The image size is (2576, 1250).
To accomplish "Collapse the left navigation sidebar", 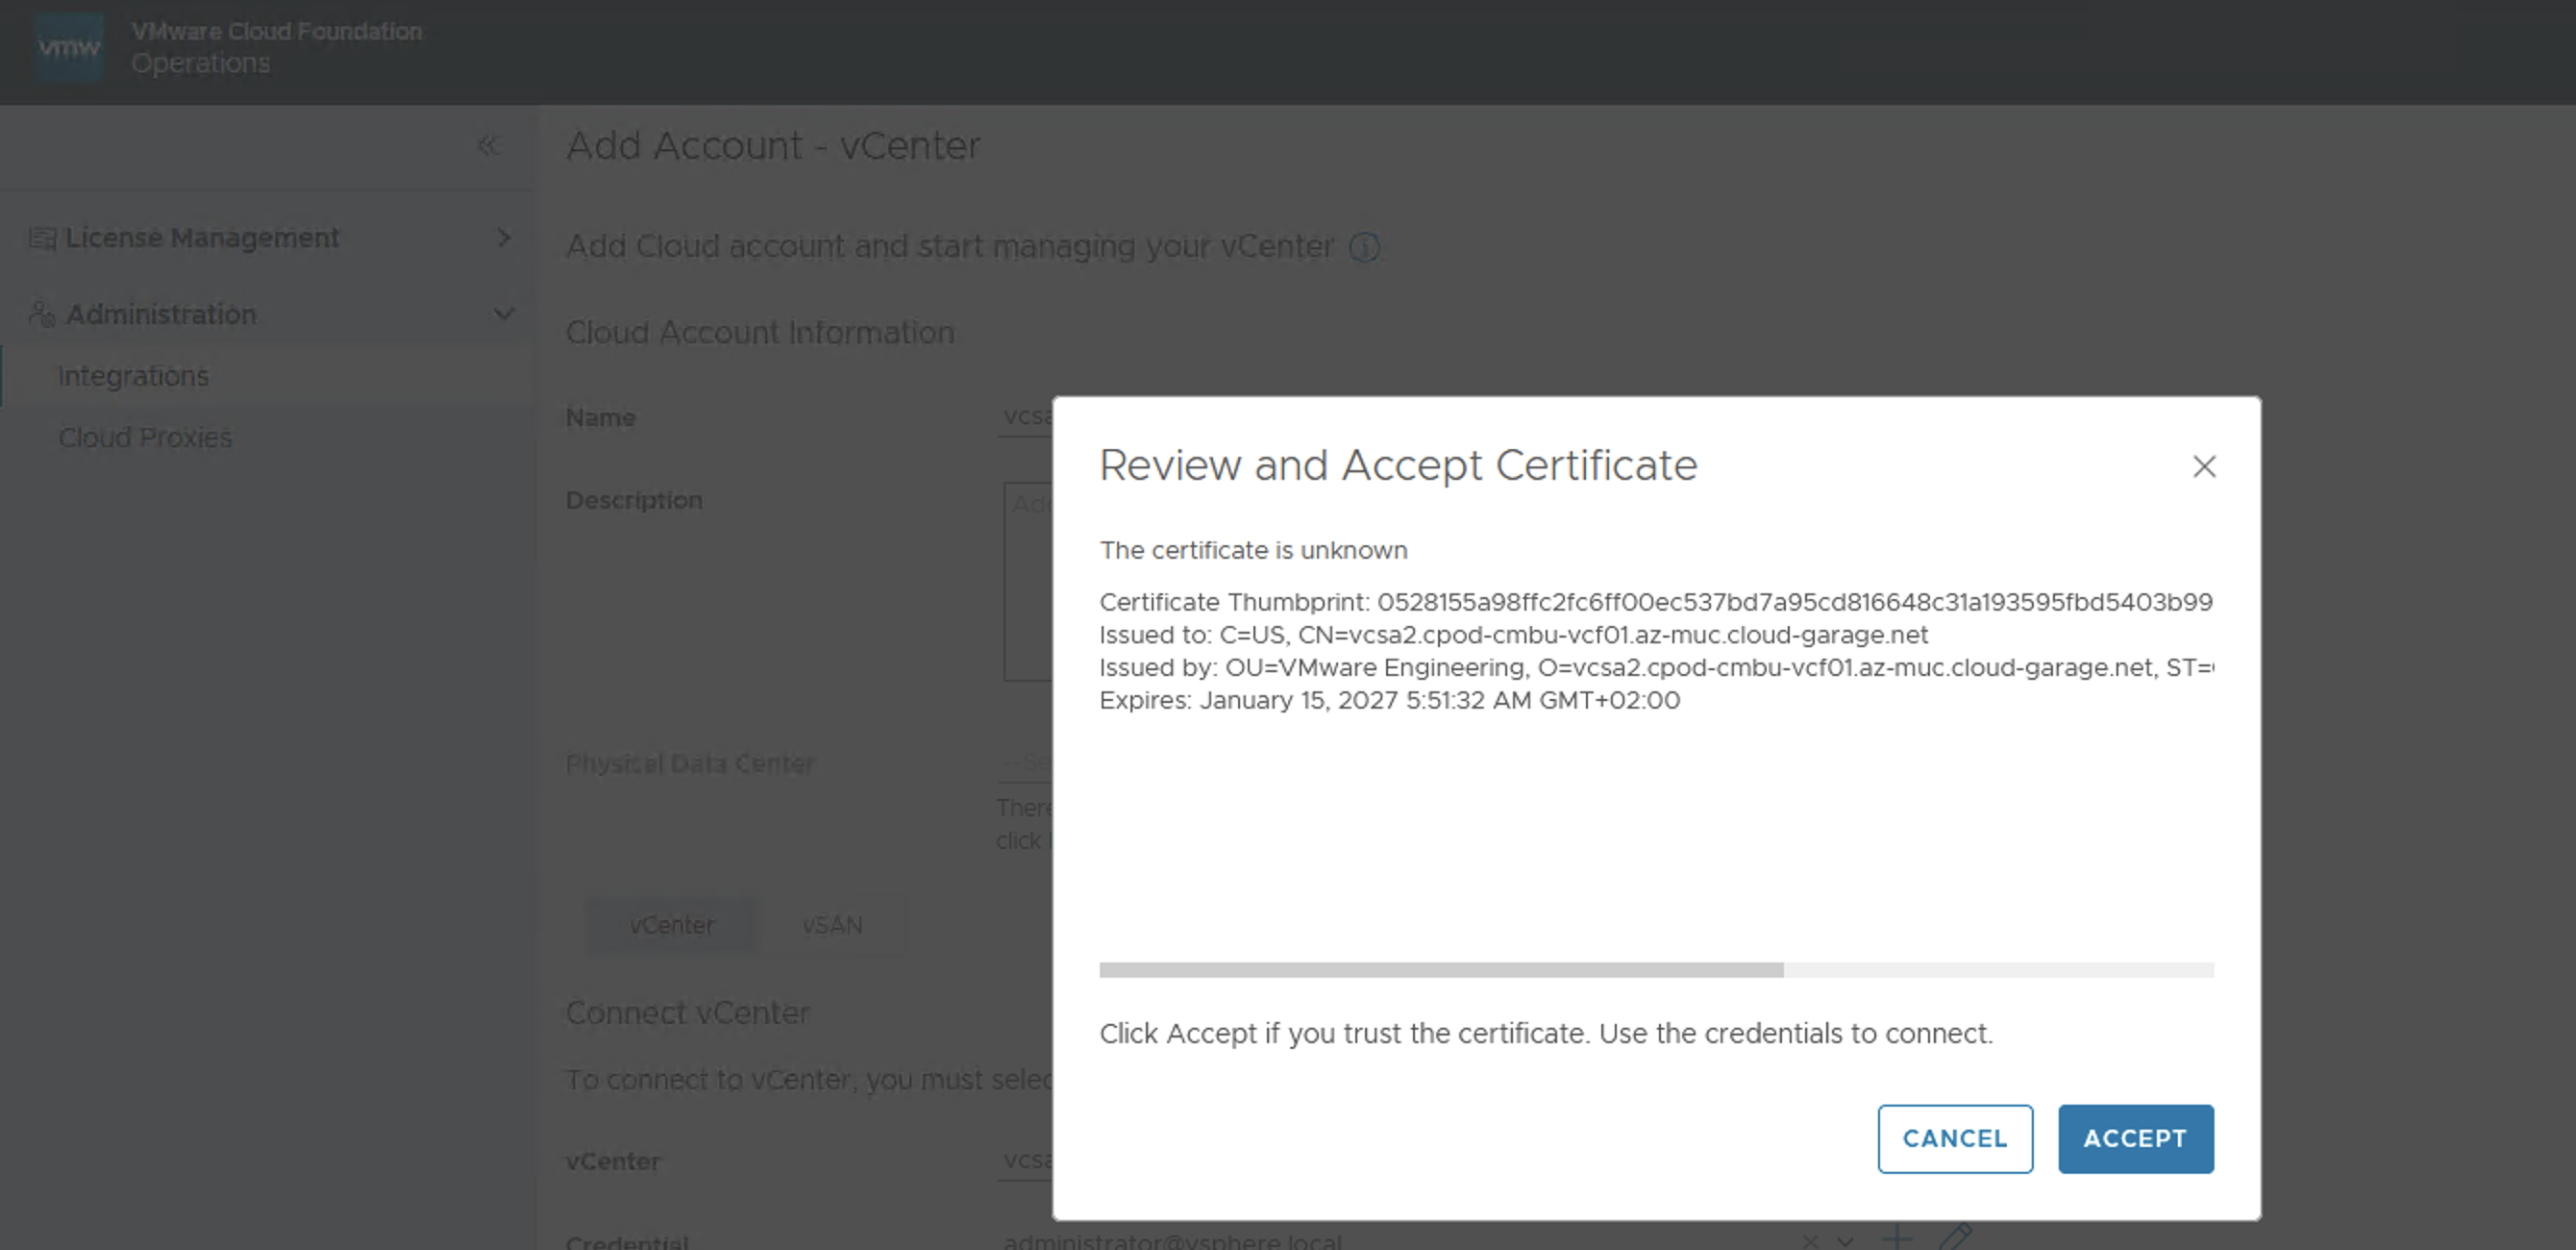I will coord(487,146).
